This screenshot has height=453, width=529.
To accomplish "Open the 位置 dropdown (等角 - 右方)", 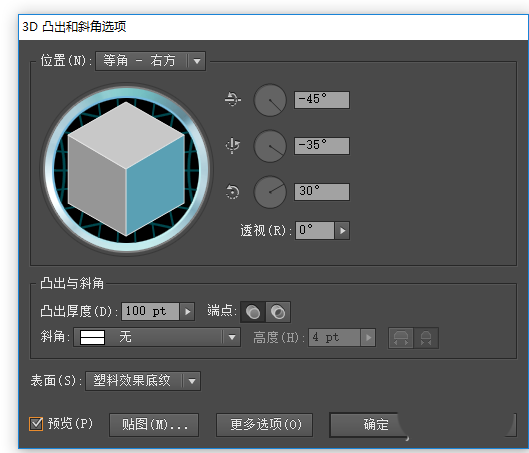I will pyautogui.click(x=150, y=61).
